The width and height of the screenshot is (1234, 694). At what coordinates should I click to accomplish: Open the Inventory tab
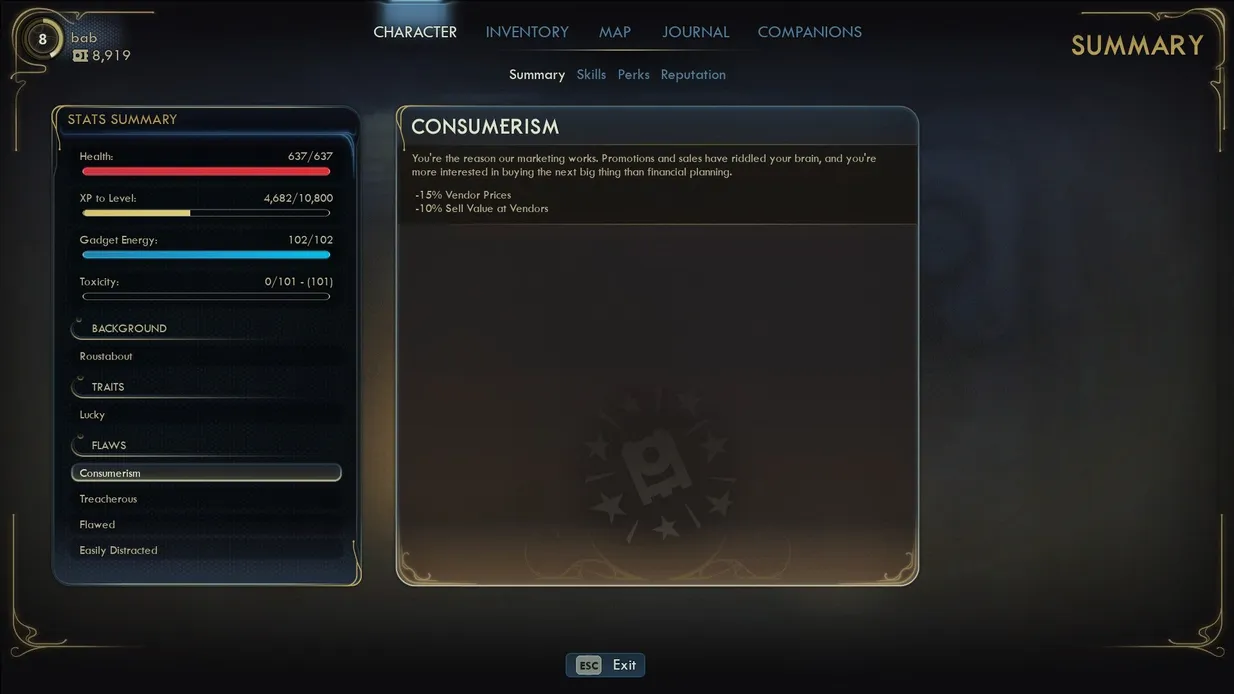(527, 32)
